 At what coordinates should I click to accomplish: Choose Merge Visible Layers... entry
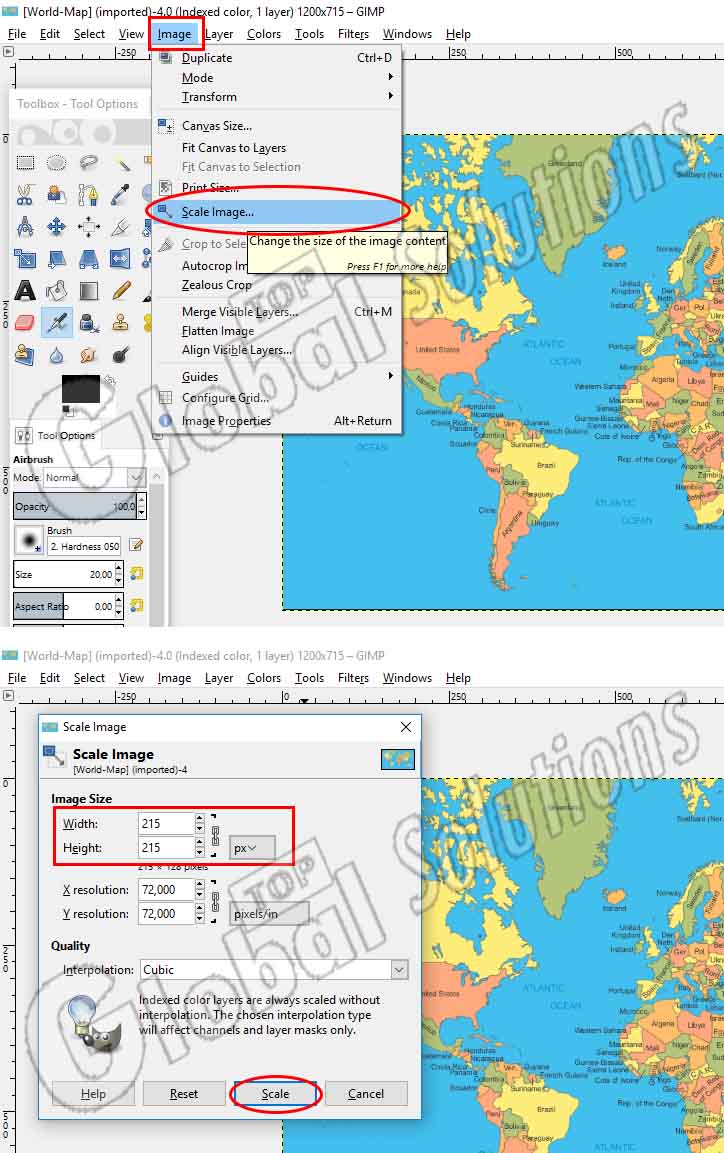click(x=276, y=312)
